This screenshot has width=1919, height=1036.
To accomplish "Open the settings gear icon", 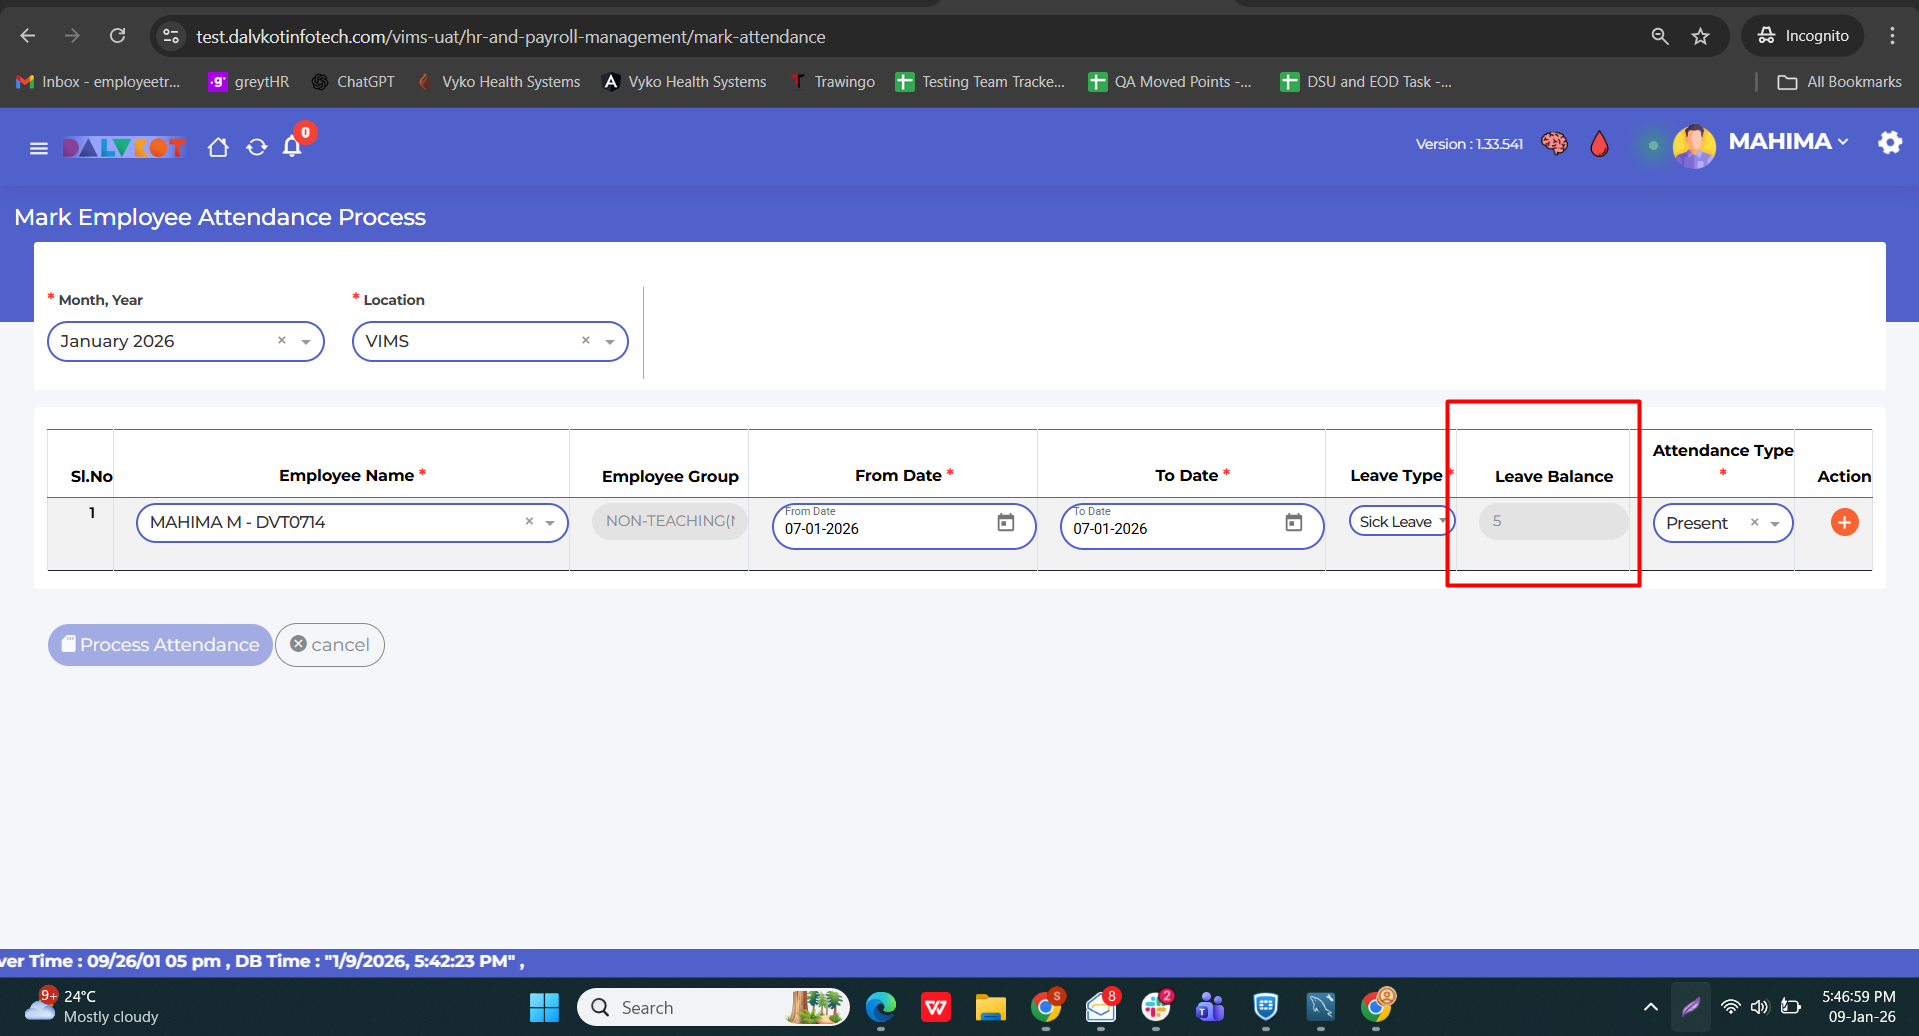I will coord(1889,143).
